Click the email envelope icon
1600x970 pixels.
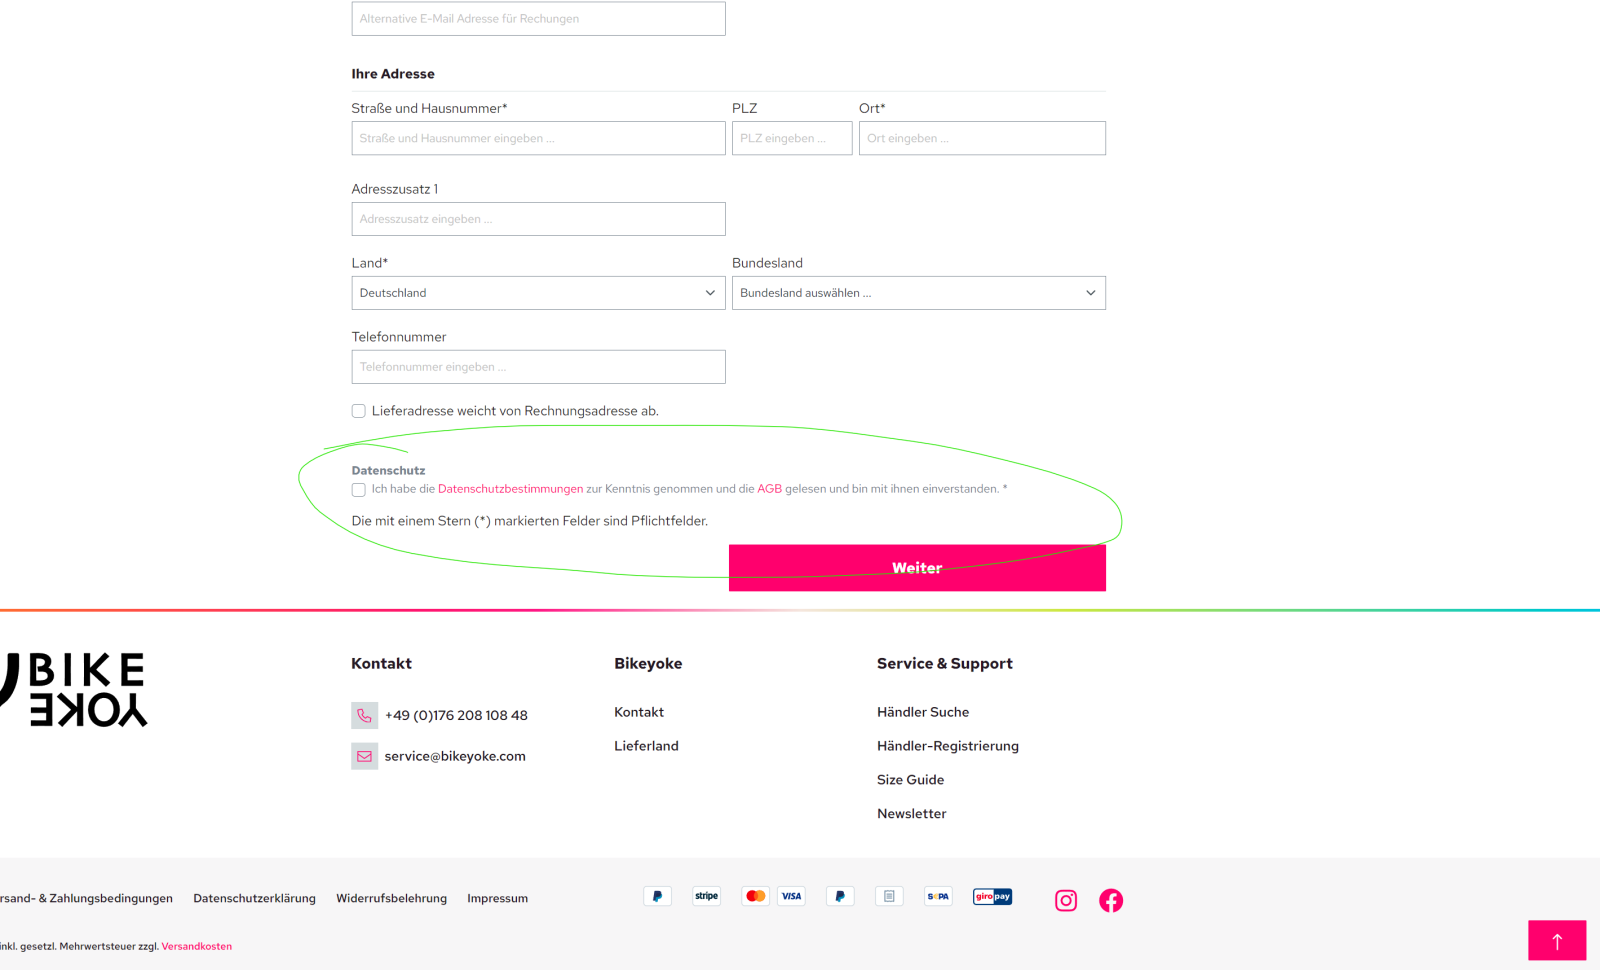click(x=364, y=756)
